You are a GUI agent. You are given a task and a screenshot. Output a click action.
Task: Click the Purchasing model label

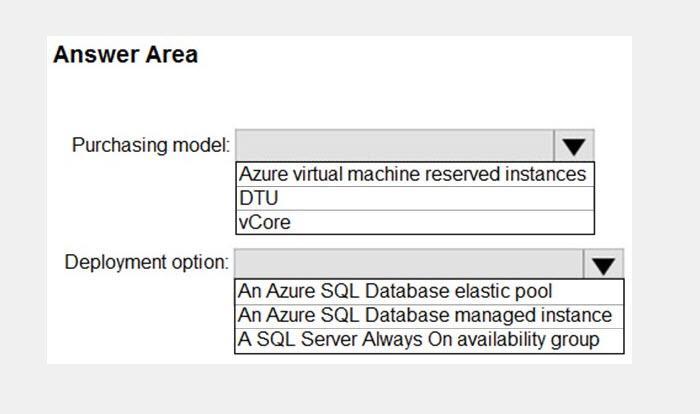point(151,145)
